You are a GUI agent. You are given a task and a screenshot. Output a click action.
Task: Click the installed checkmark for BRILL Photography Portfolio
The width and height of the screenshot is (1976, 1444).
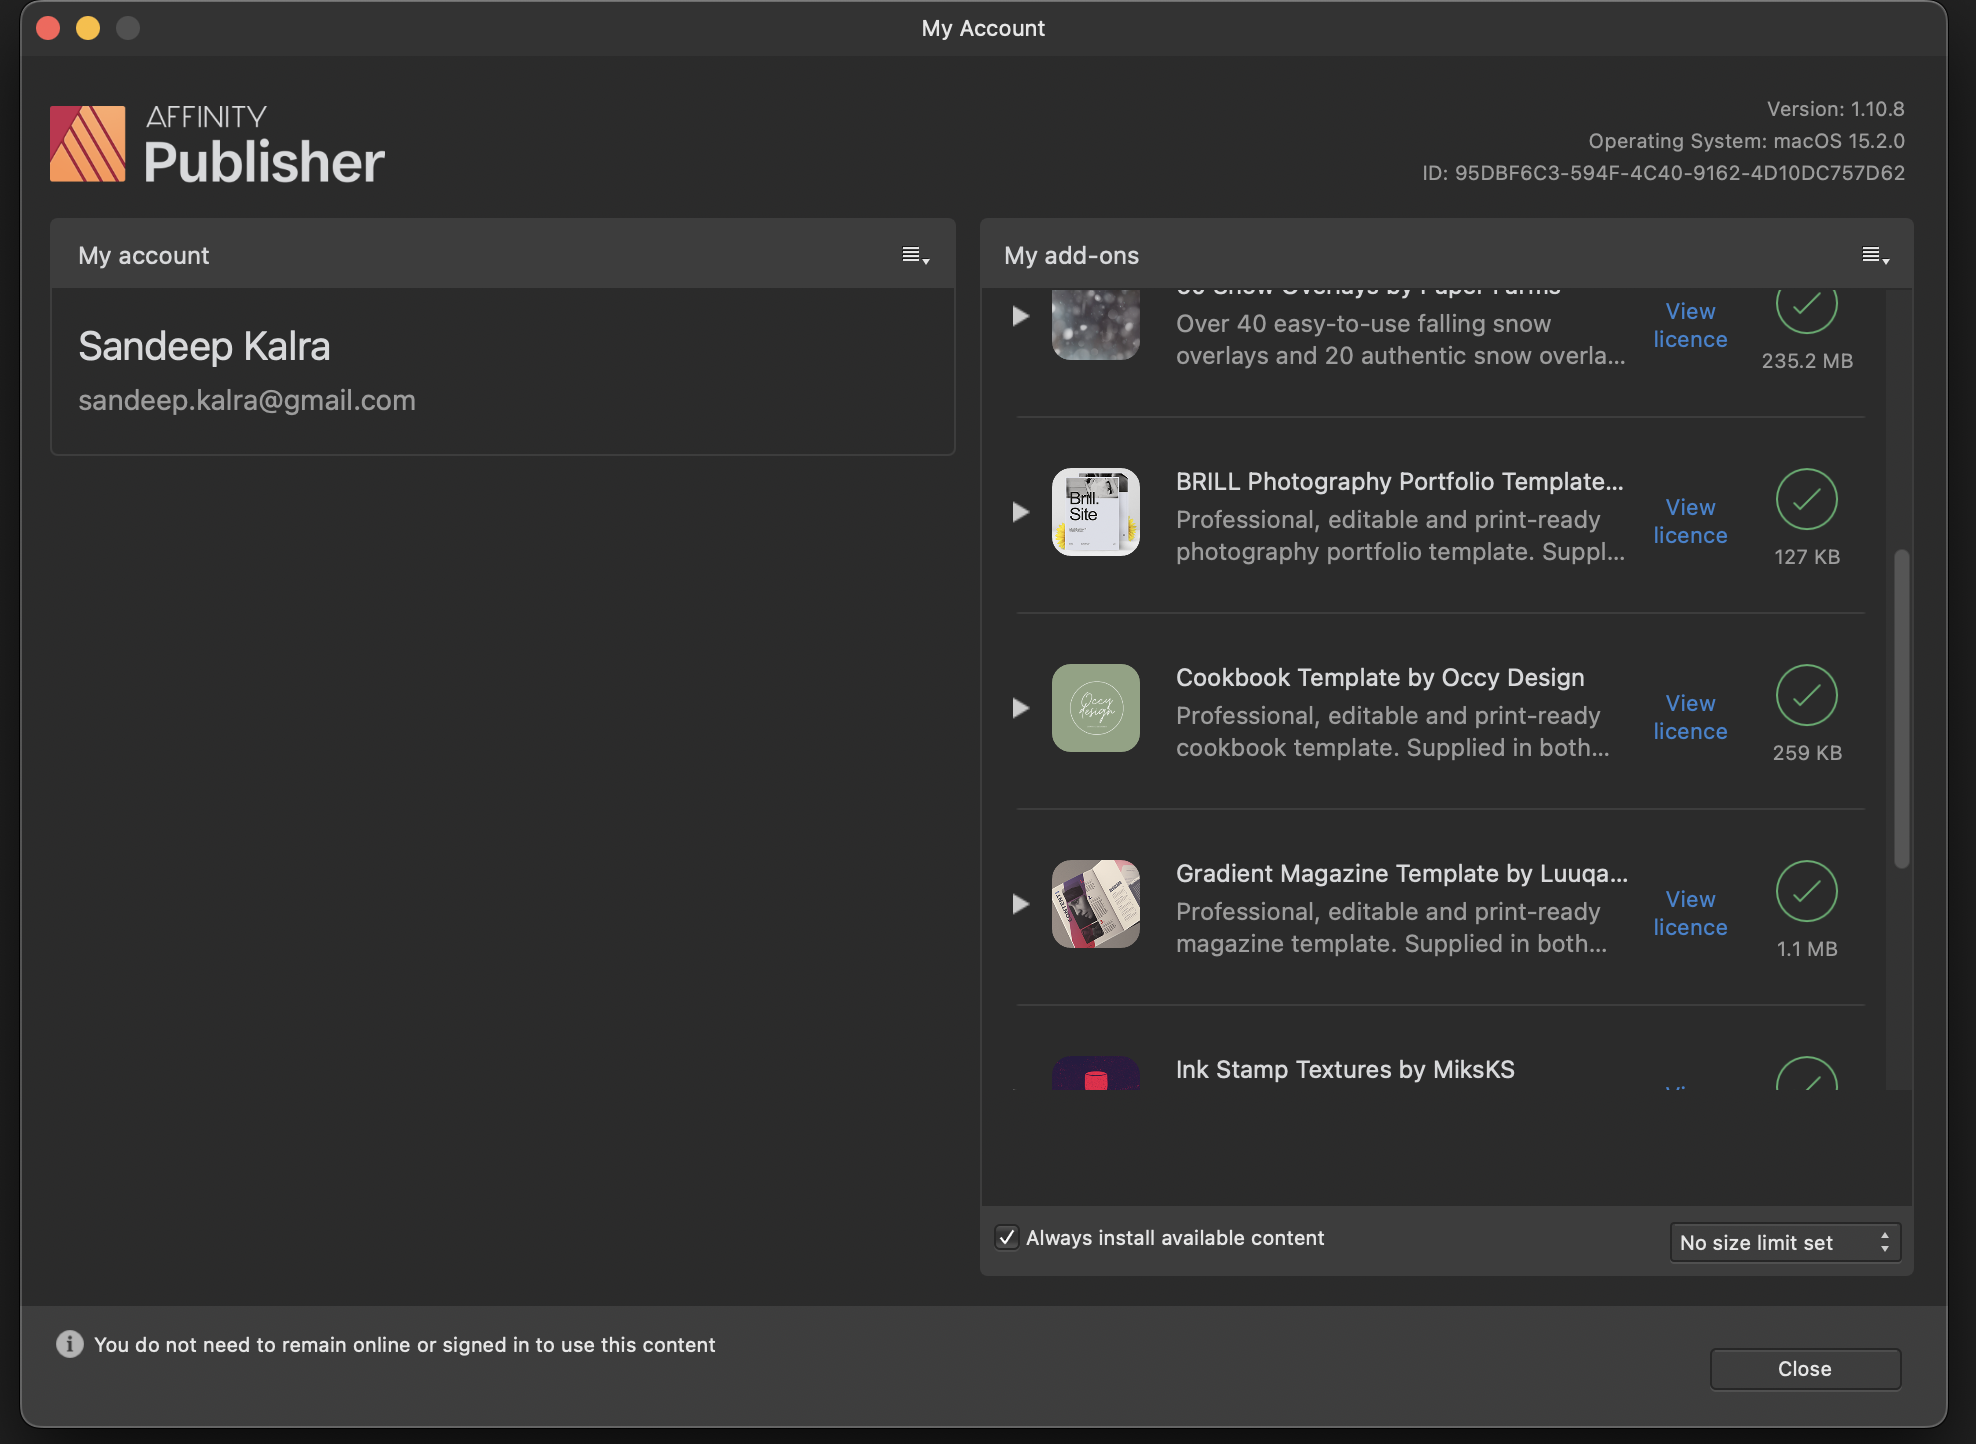coord(1806,499)
